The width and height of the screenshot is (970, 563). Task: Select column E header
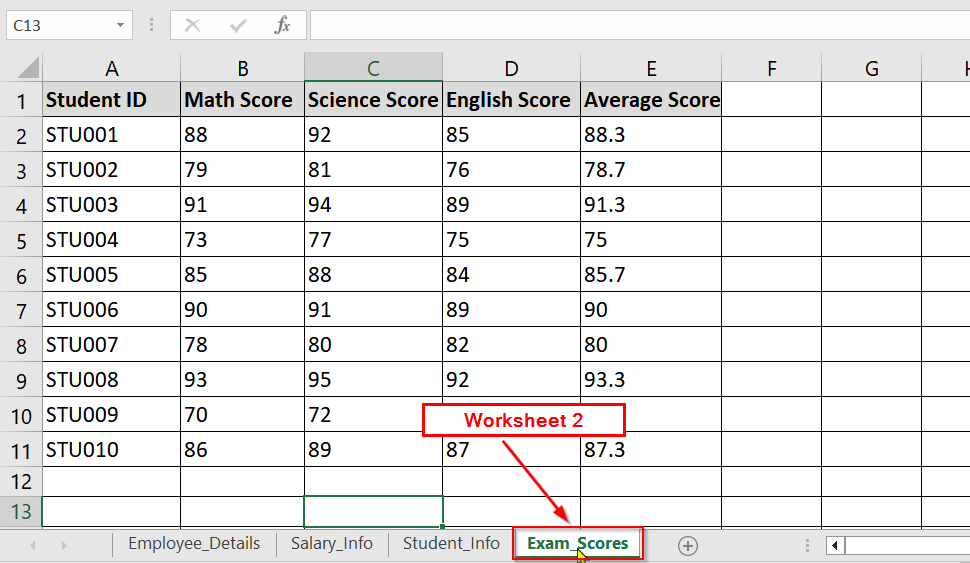651,68
